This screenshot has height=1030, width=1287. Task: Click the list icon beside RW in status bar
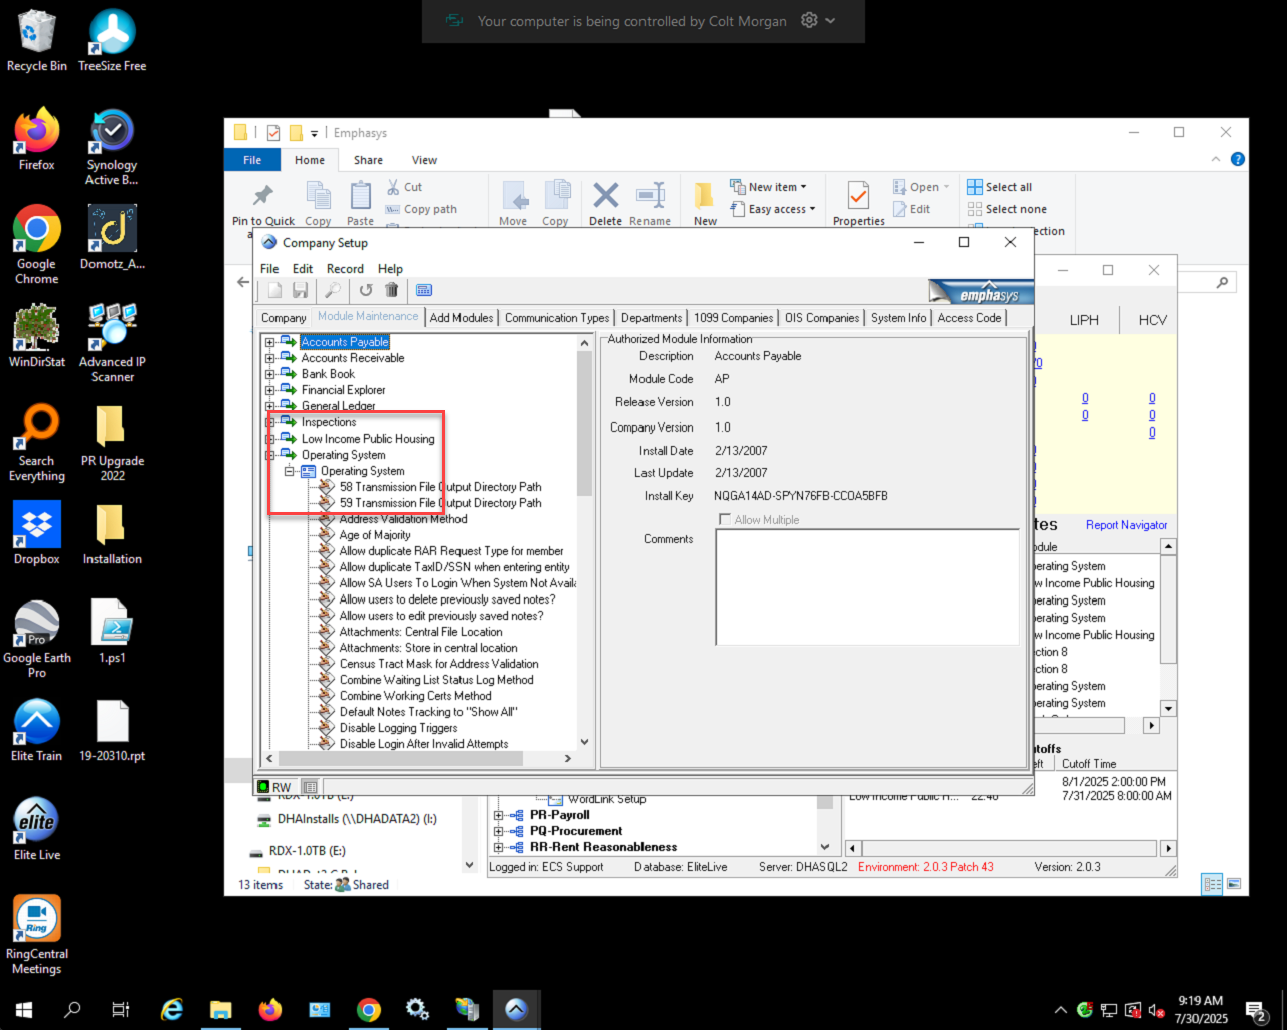coord(310,787)
